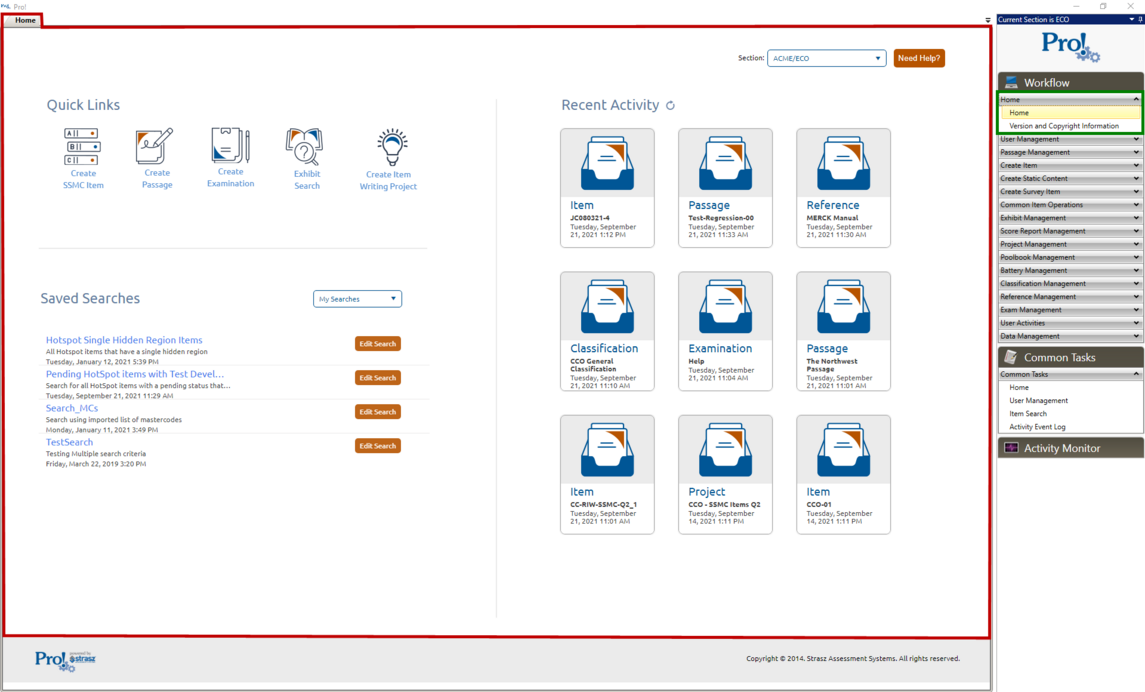1145x692 pixels.
Task: Select Version and Copyright Information menu item
Action: click(1063, 126)
